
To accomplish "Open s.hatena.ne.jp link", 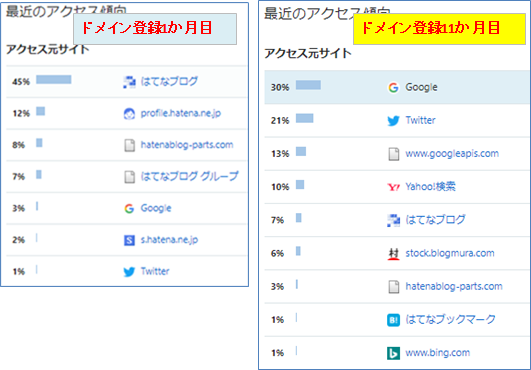I will 169,240.
